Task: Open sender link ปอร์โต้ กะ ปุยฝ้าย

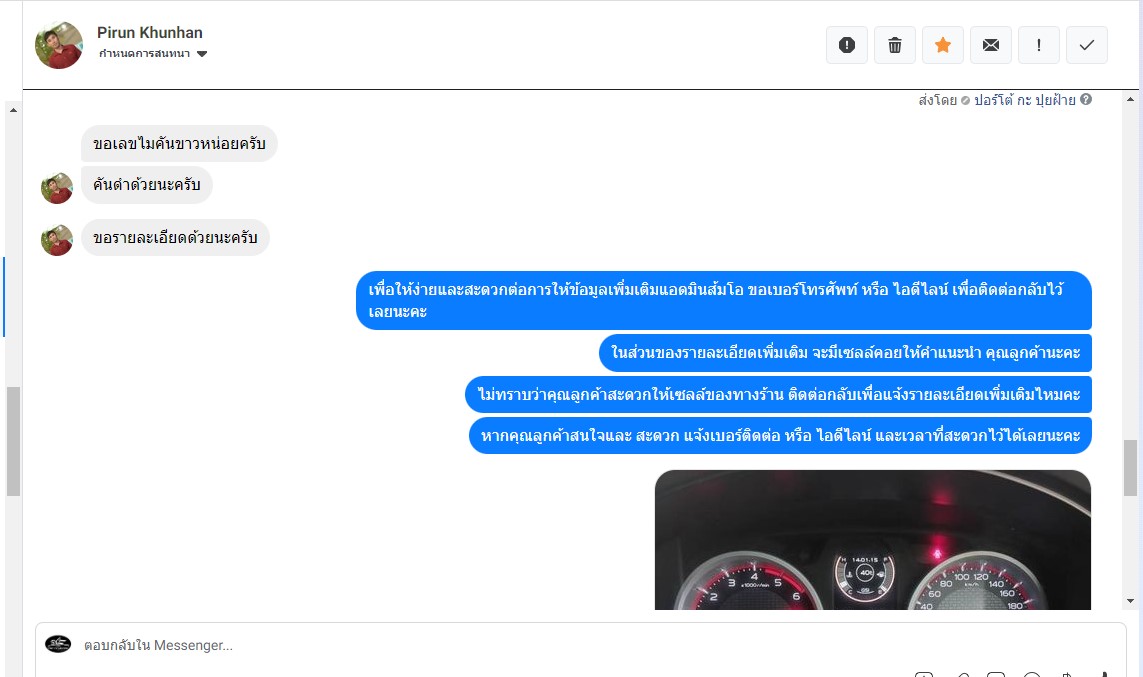Action: click(1024, 100)
